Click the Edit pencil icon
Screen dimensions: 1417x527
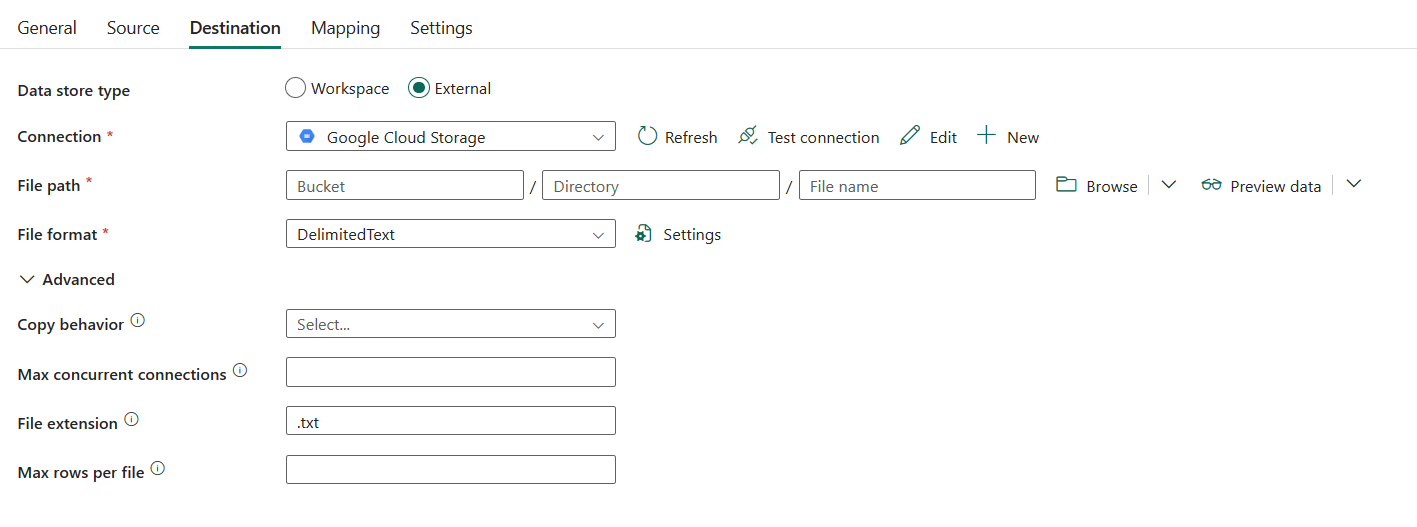pos(909,136)
